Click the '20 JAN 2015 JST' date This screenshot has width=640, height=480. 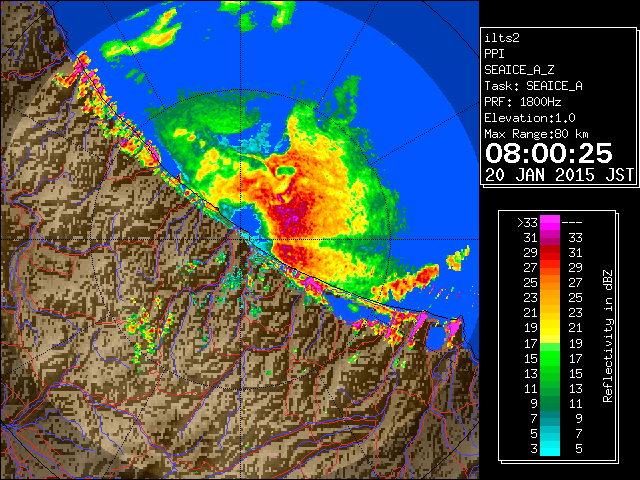click(x=559, y=175)
